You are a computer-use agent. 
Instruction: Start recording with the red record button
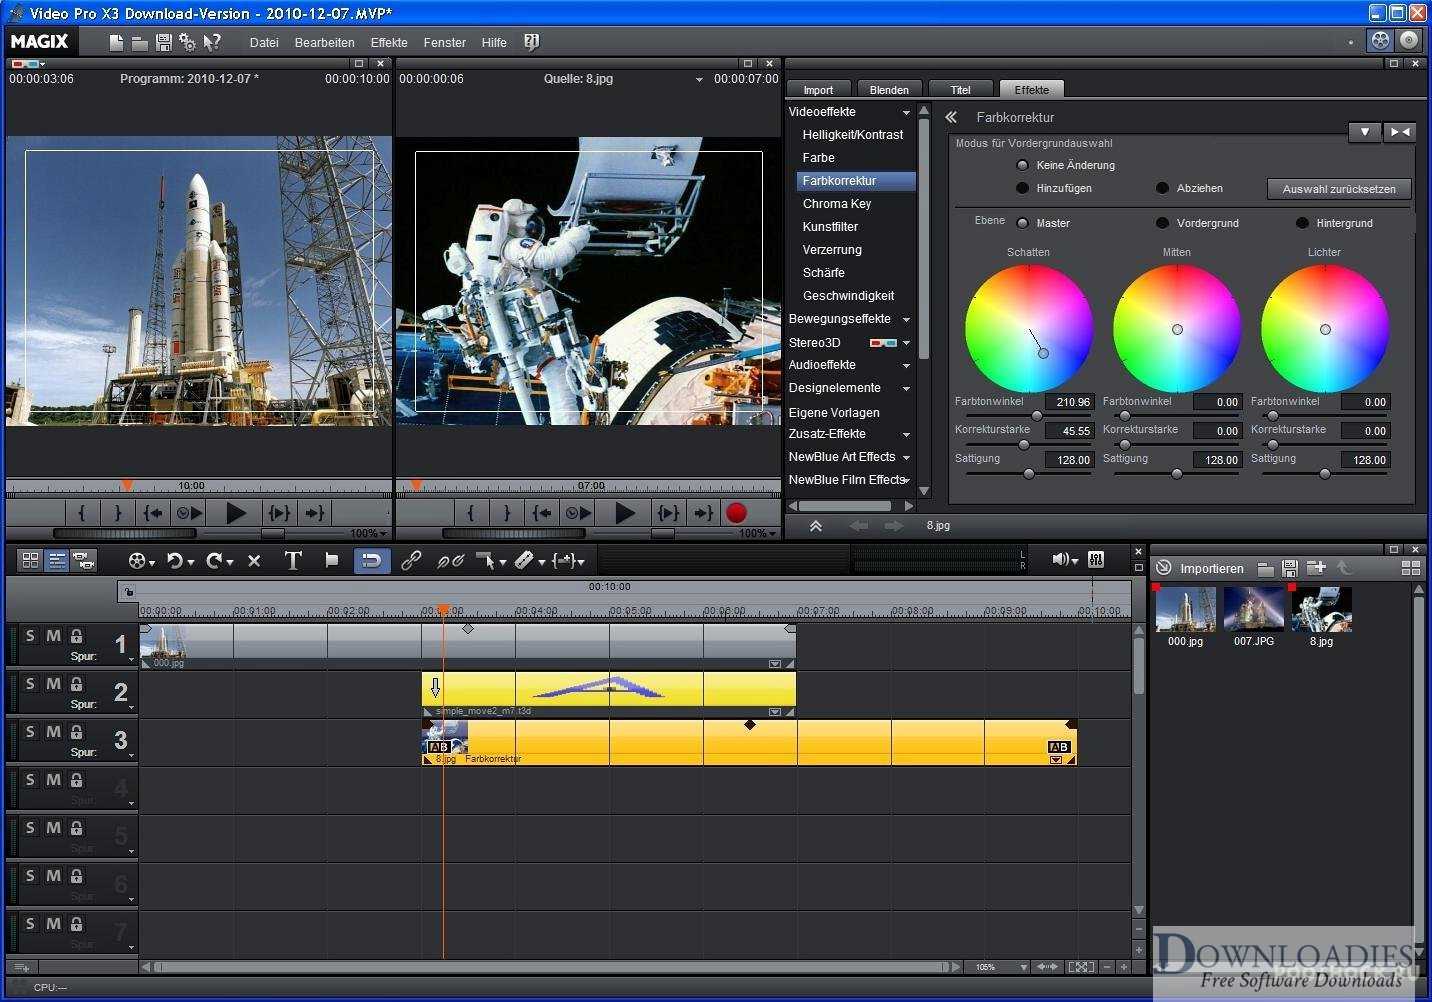pos(736,513)
